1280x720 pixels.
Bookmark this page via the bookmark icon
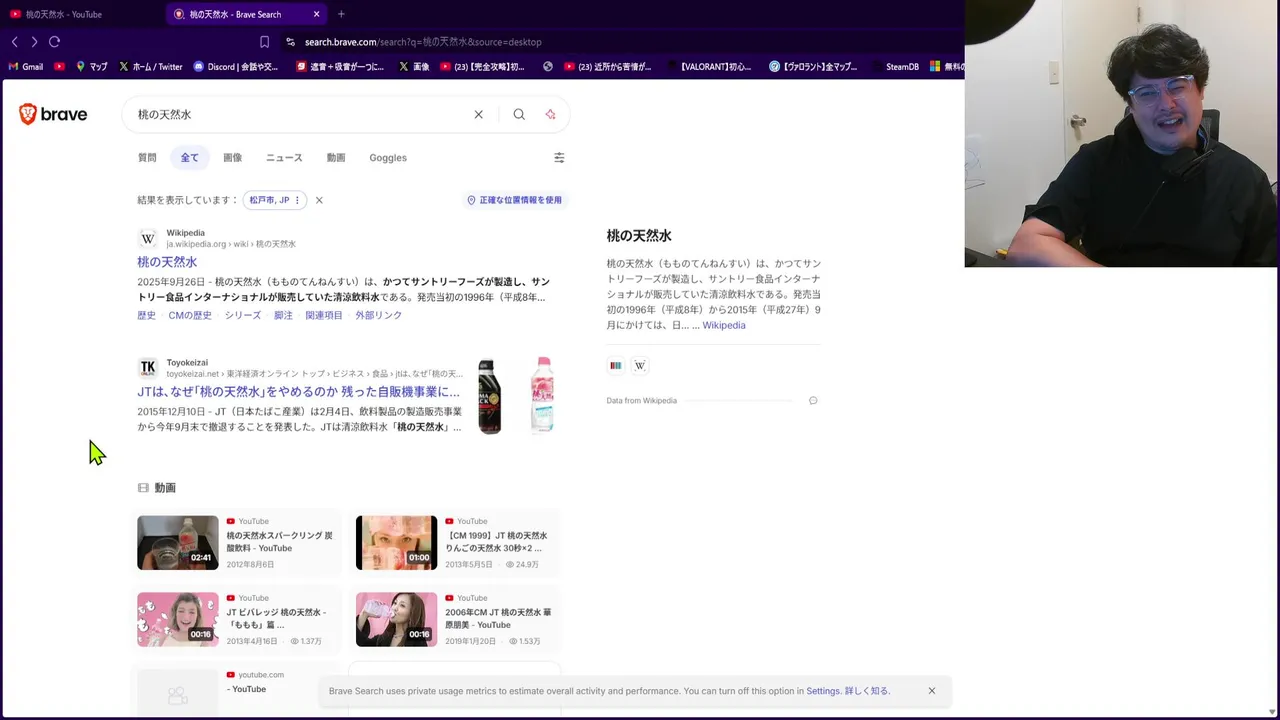coord(264,42)
